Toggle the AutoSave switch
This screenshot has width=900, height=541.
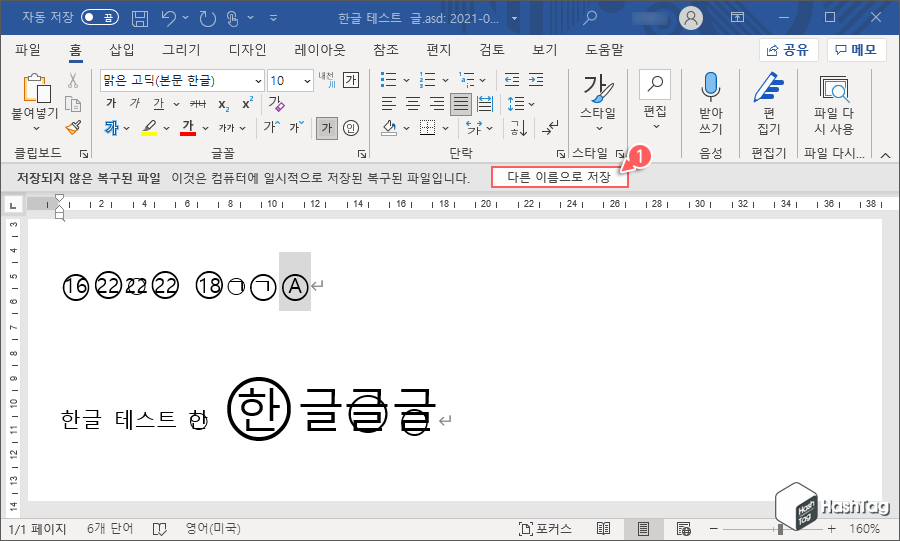(x=100, y=18)
